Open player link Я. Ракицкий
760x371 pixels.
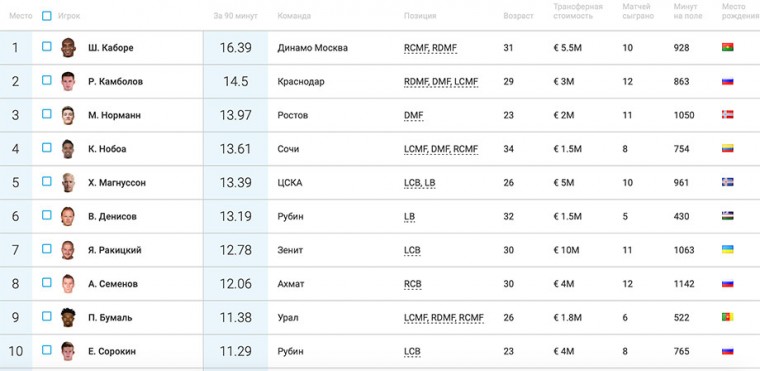115,250
